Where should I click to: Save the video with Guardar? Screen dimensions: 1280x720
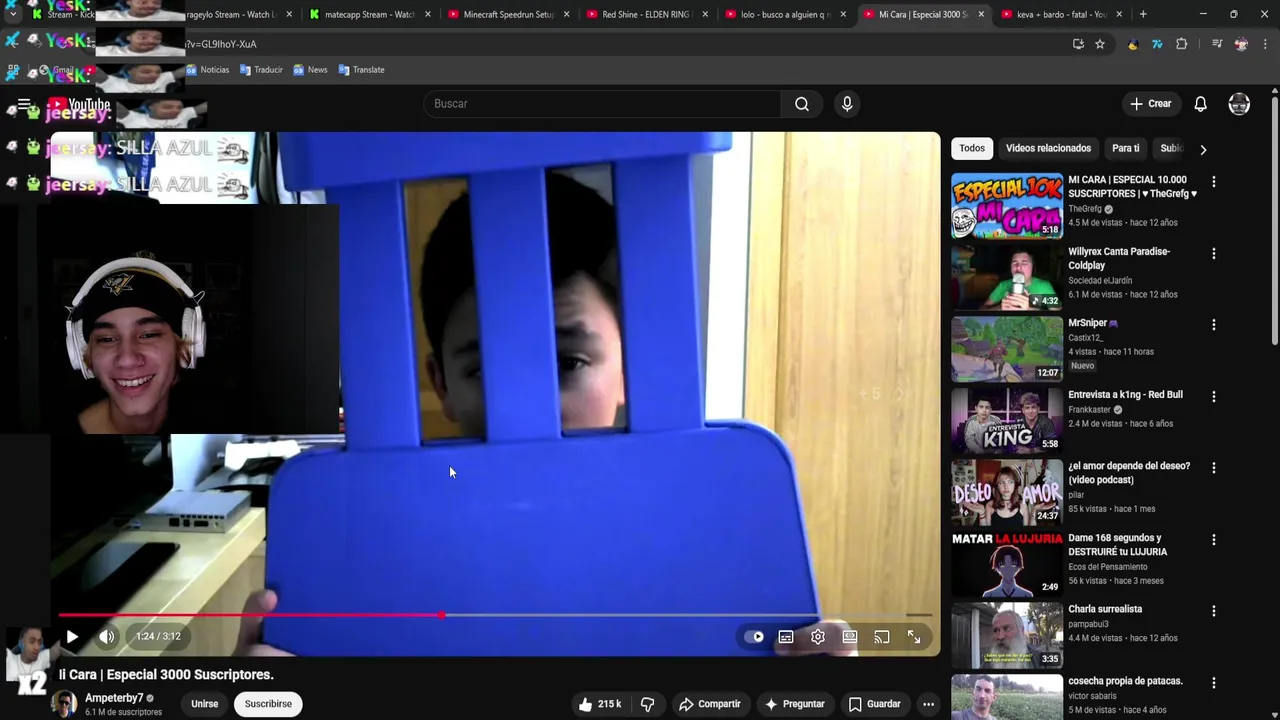click(874, 704)
